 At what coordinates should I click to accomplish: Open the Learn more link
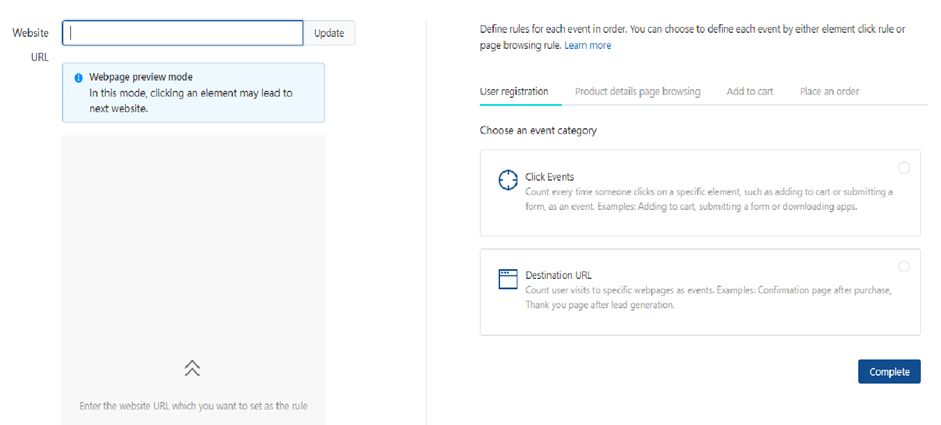(587, 45)
